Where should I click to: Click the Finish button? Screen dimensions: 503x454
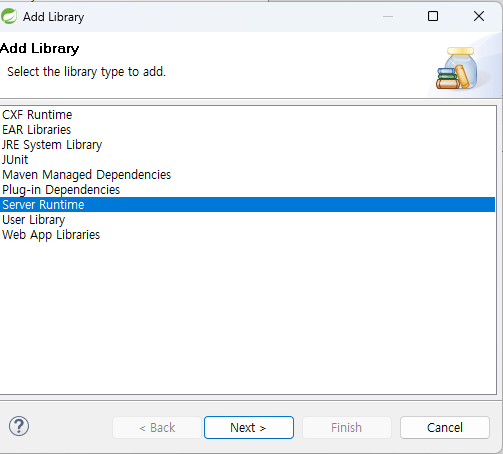(347, 427)
